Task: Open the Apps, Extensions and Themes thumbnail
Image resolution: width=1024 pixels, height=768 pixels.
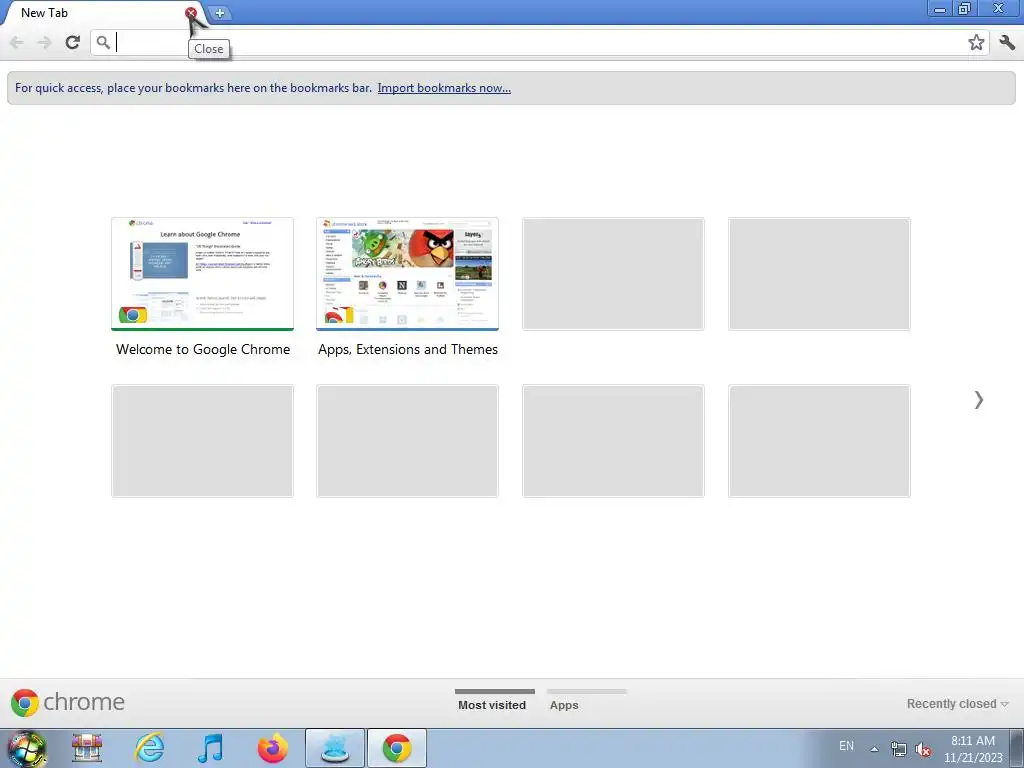Action: pos(408,274)
